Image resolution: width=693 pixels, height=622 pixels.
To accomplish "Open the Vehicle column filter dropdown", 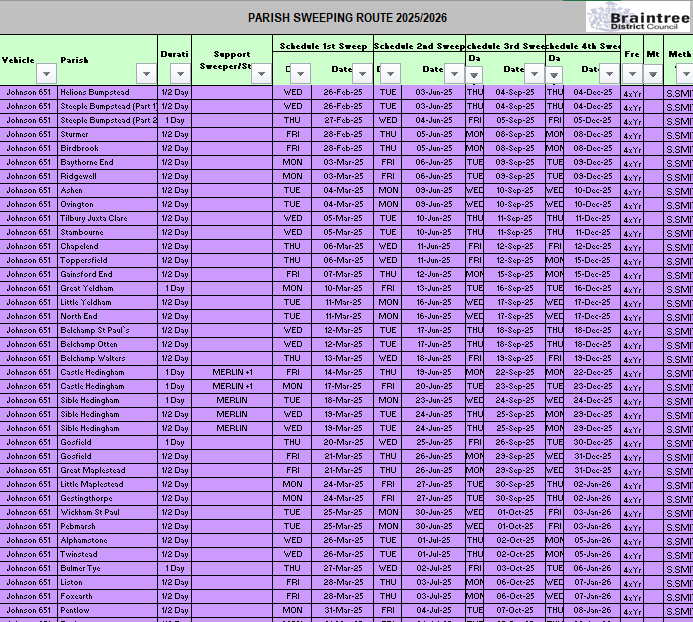I will pos(46,73).
